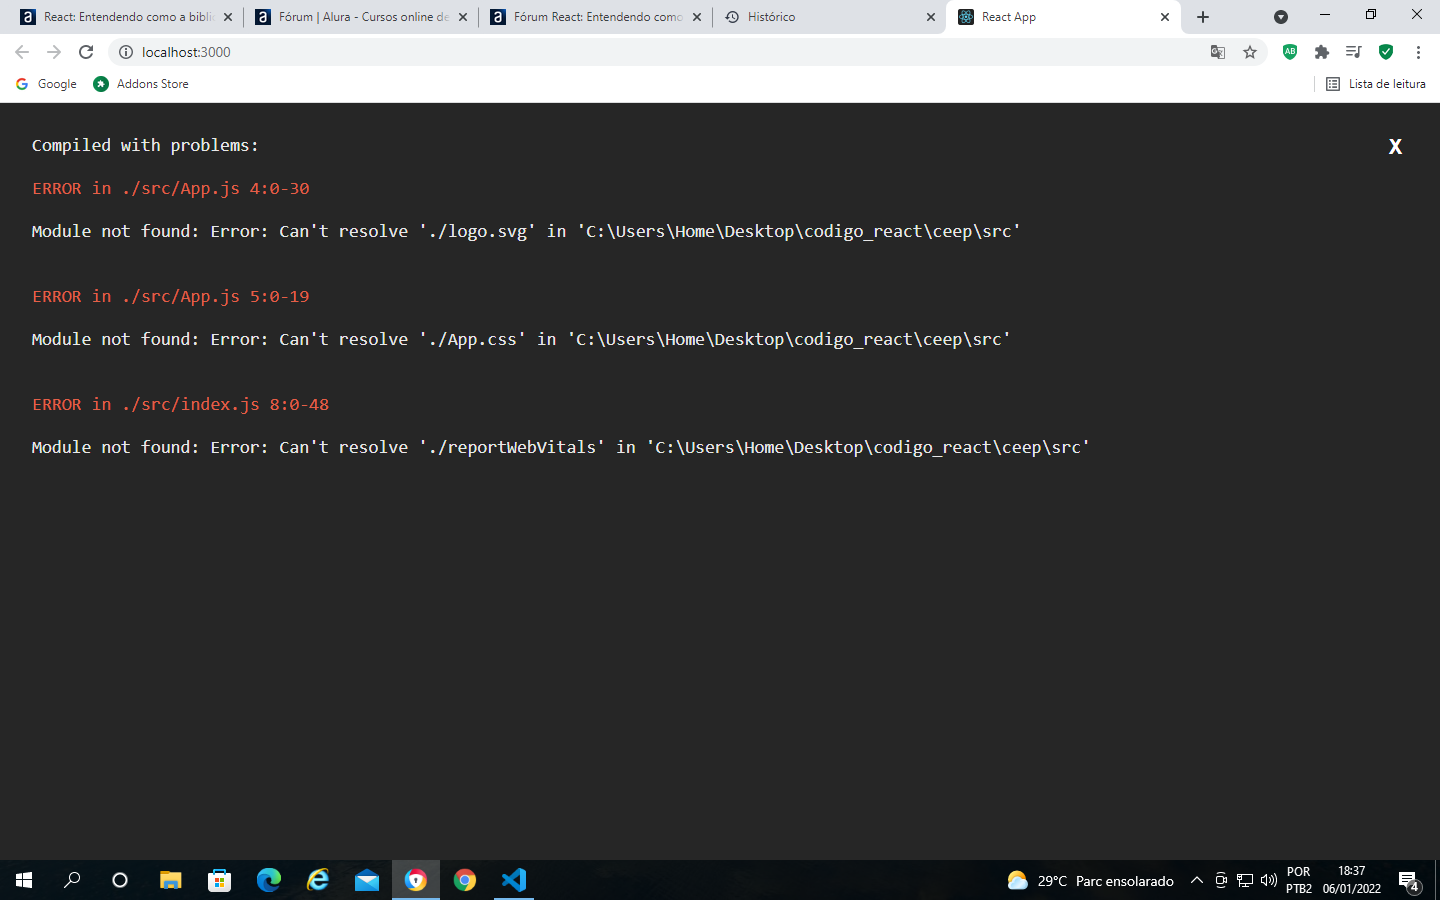The image size is (1440, 900).
Task: Go forward to next page
Action: click(x=54, y=52)
